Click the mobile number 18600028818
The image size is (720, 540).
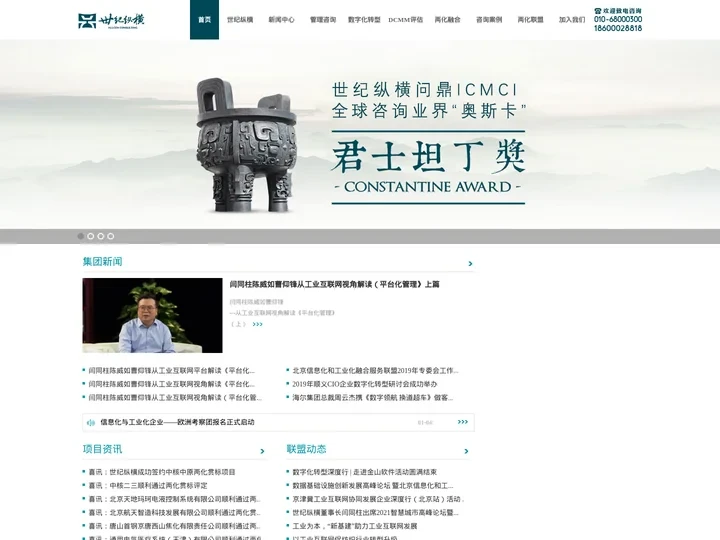618,28
